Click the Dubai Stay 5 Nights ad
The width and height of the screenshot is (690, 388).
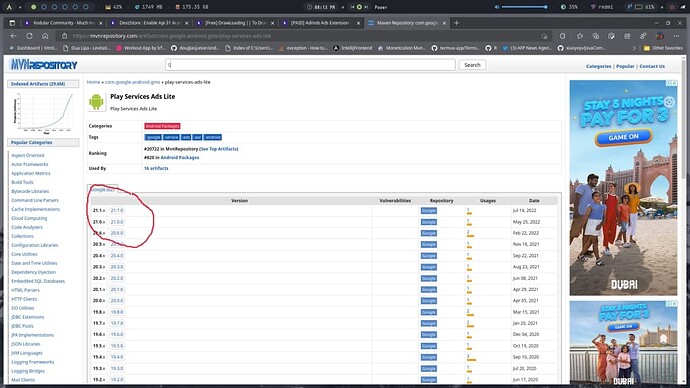pyautogui.click(x=623, y=187)
